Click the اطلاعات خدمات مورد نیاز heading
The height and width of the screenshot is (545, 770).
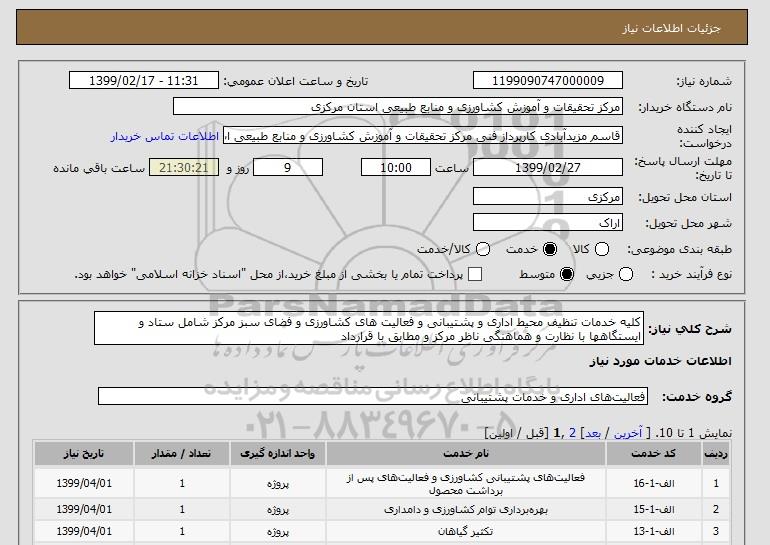[x=660, y=361]
